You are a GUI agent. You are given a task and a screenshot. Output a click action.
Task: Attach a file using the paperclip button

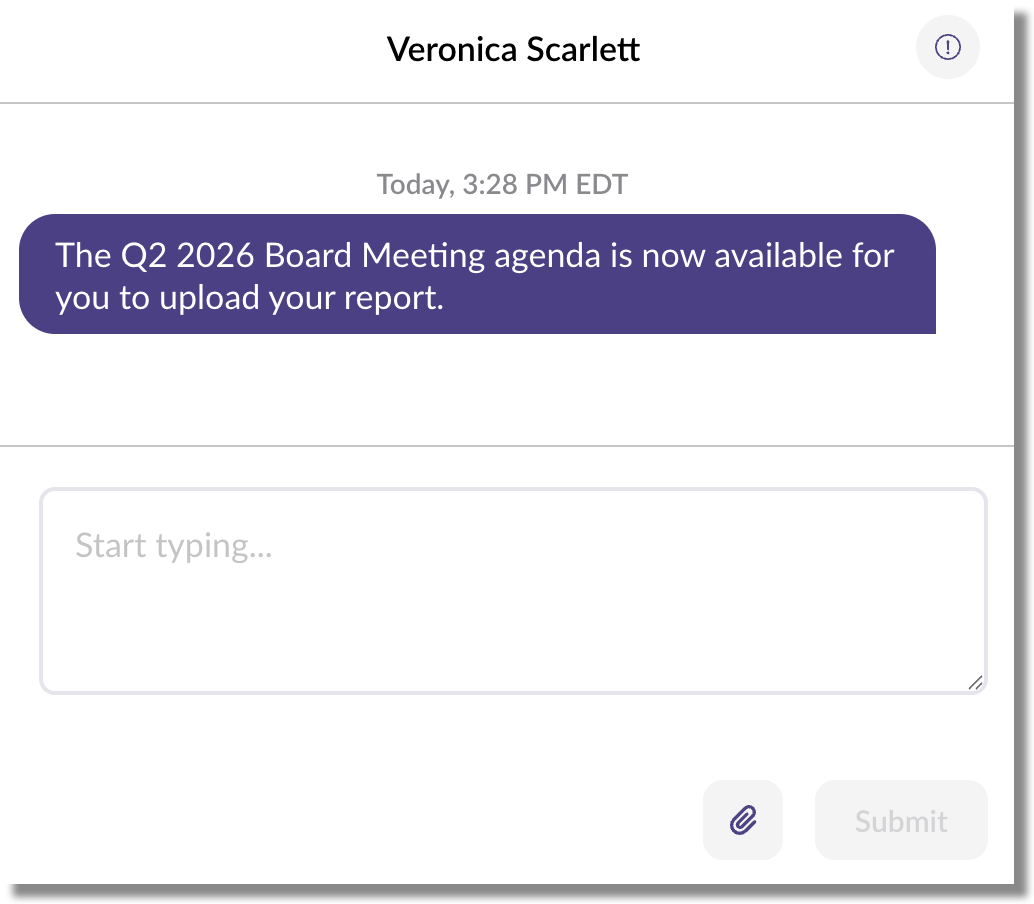coord(742,820)
